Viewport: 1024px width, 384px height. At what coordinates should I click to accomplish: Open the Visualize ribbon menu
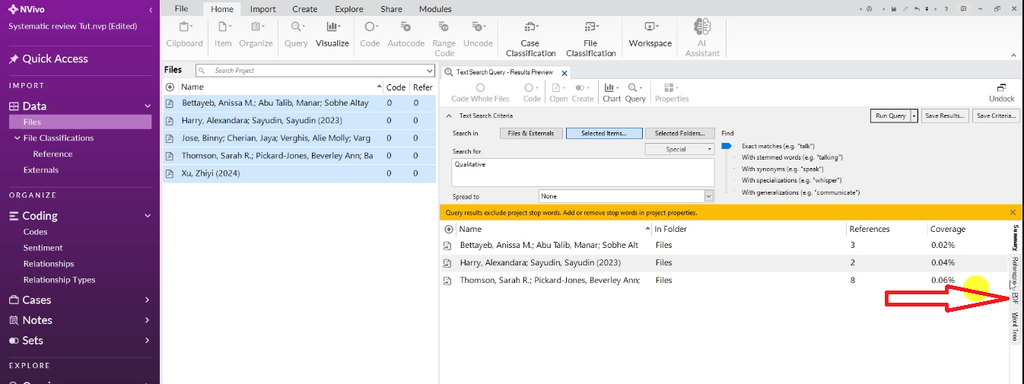332,34
